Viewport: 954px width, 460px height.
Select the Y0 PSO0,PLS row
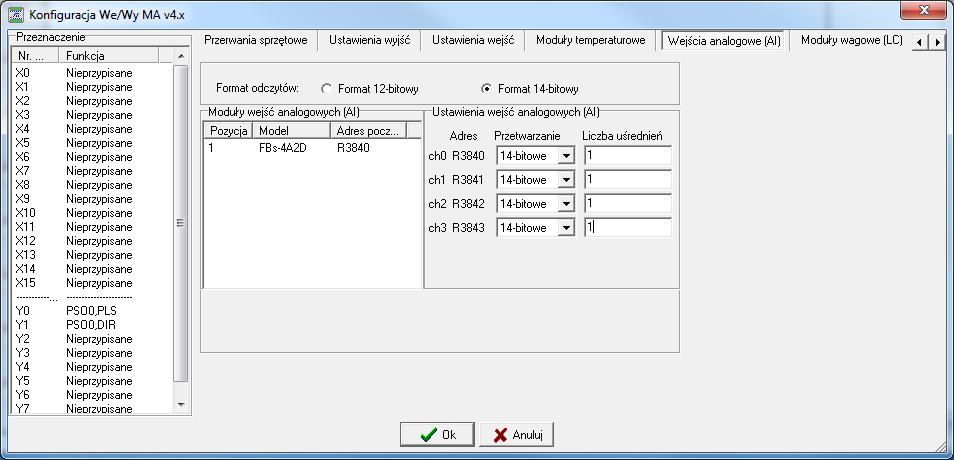92,311
